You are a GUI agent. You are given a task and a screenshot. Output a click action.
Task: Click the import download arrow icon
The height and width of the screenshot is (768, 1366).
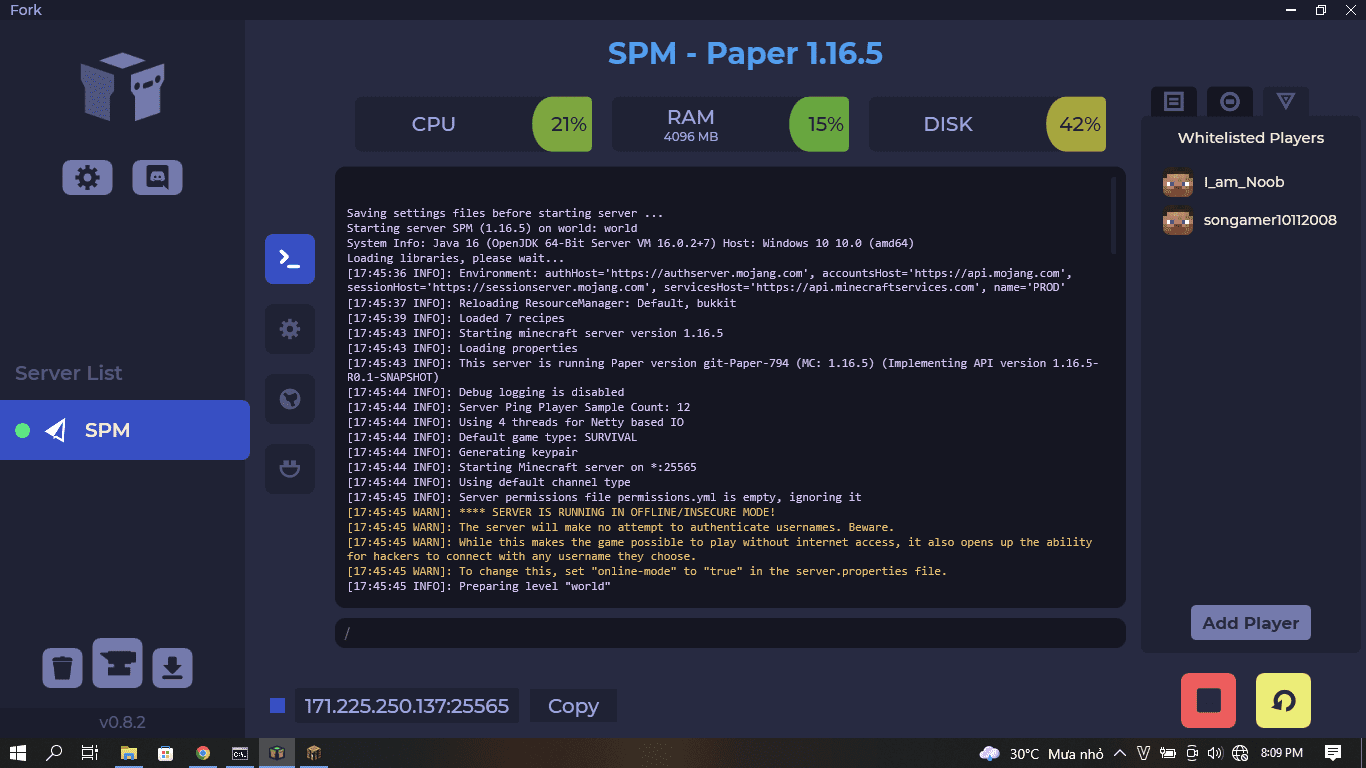pyautogui.click(x=172, y=667)
